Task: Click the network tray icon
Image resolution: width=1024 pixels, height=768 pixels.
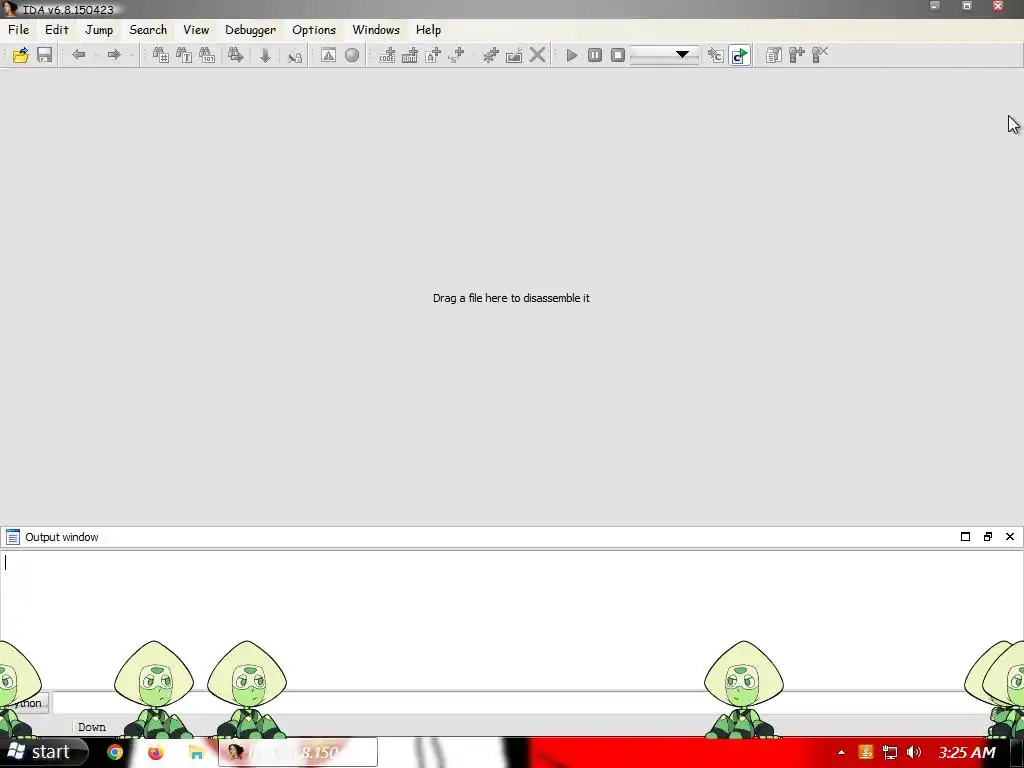Action: point(889,752)
